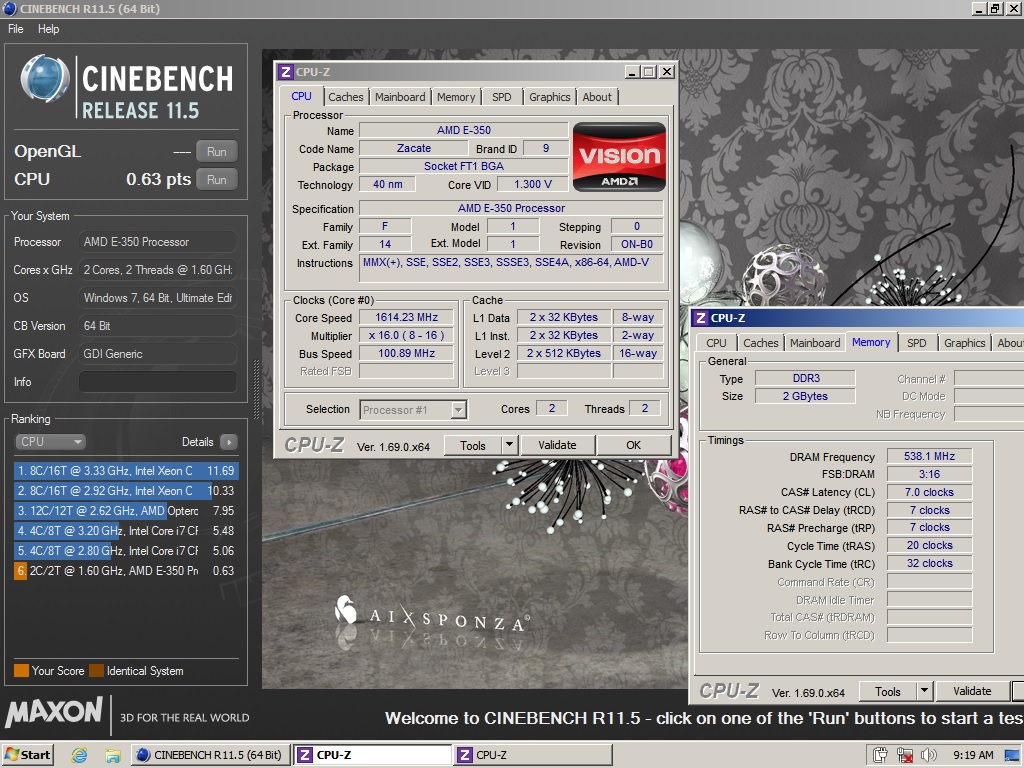Image resolution: width=1024 pixels, height=768 pixels.
Task: Switch to Caches tab in front CPU-Z window
Action: (345, 97)
